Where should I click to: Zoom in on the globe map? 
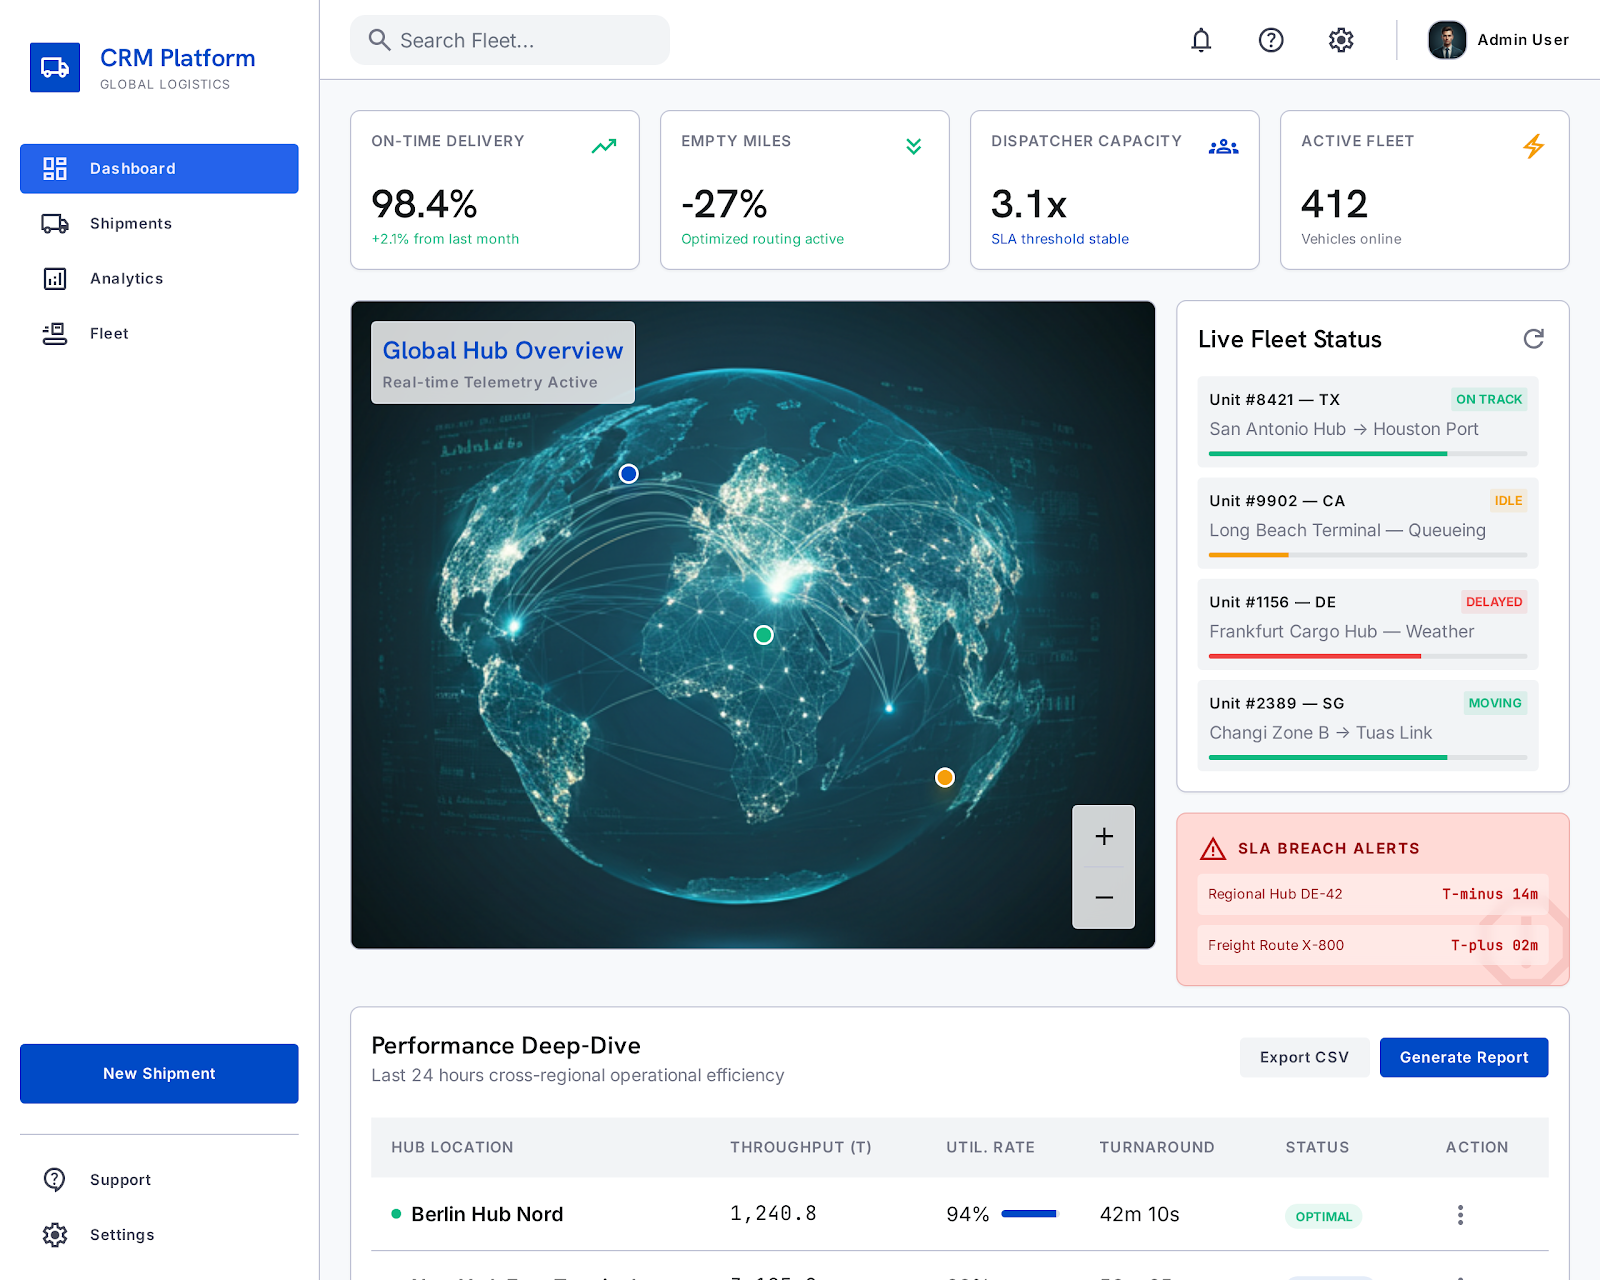click(x=1104, y=836)
